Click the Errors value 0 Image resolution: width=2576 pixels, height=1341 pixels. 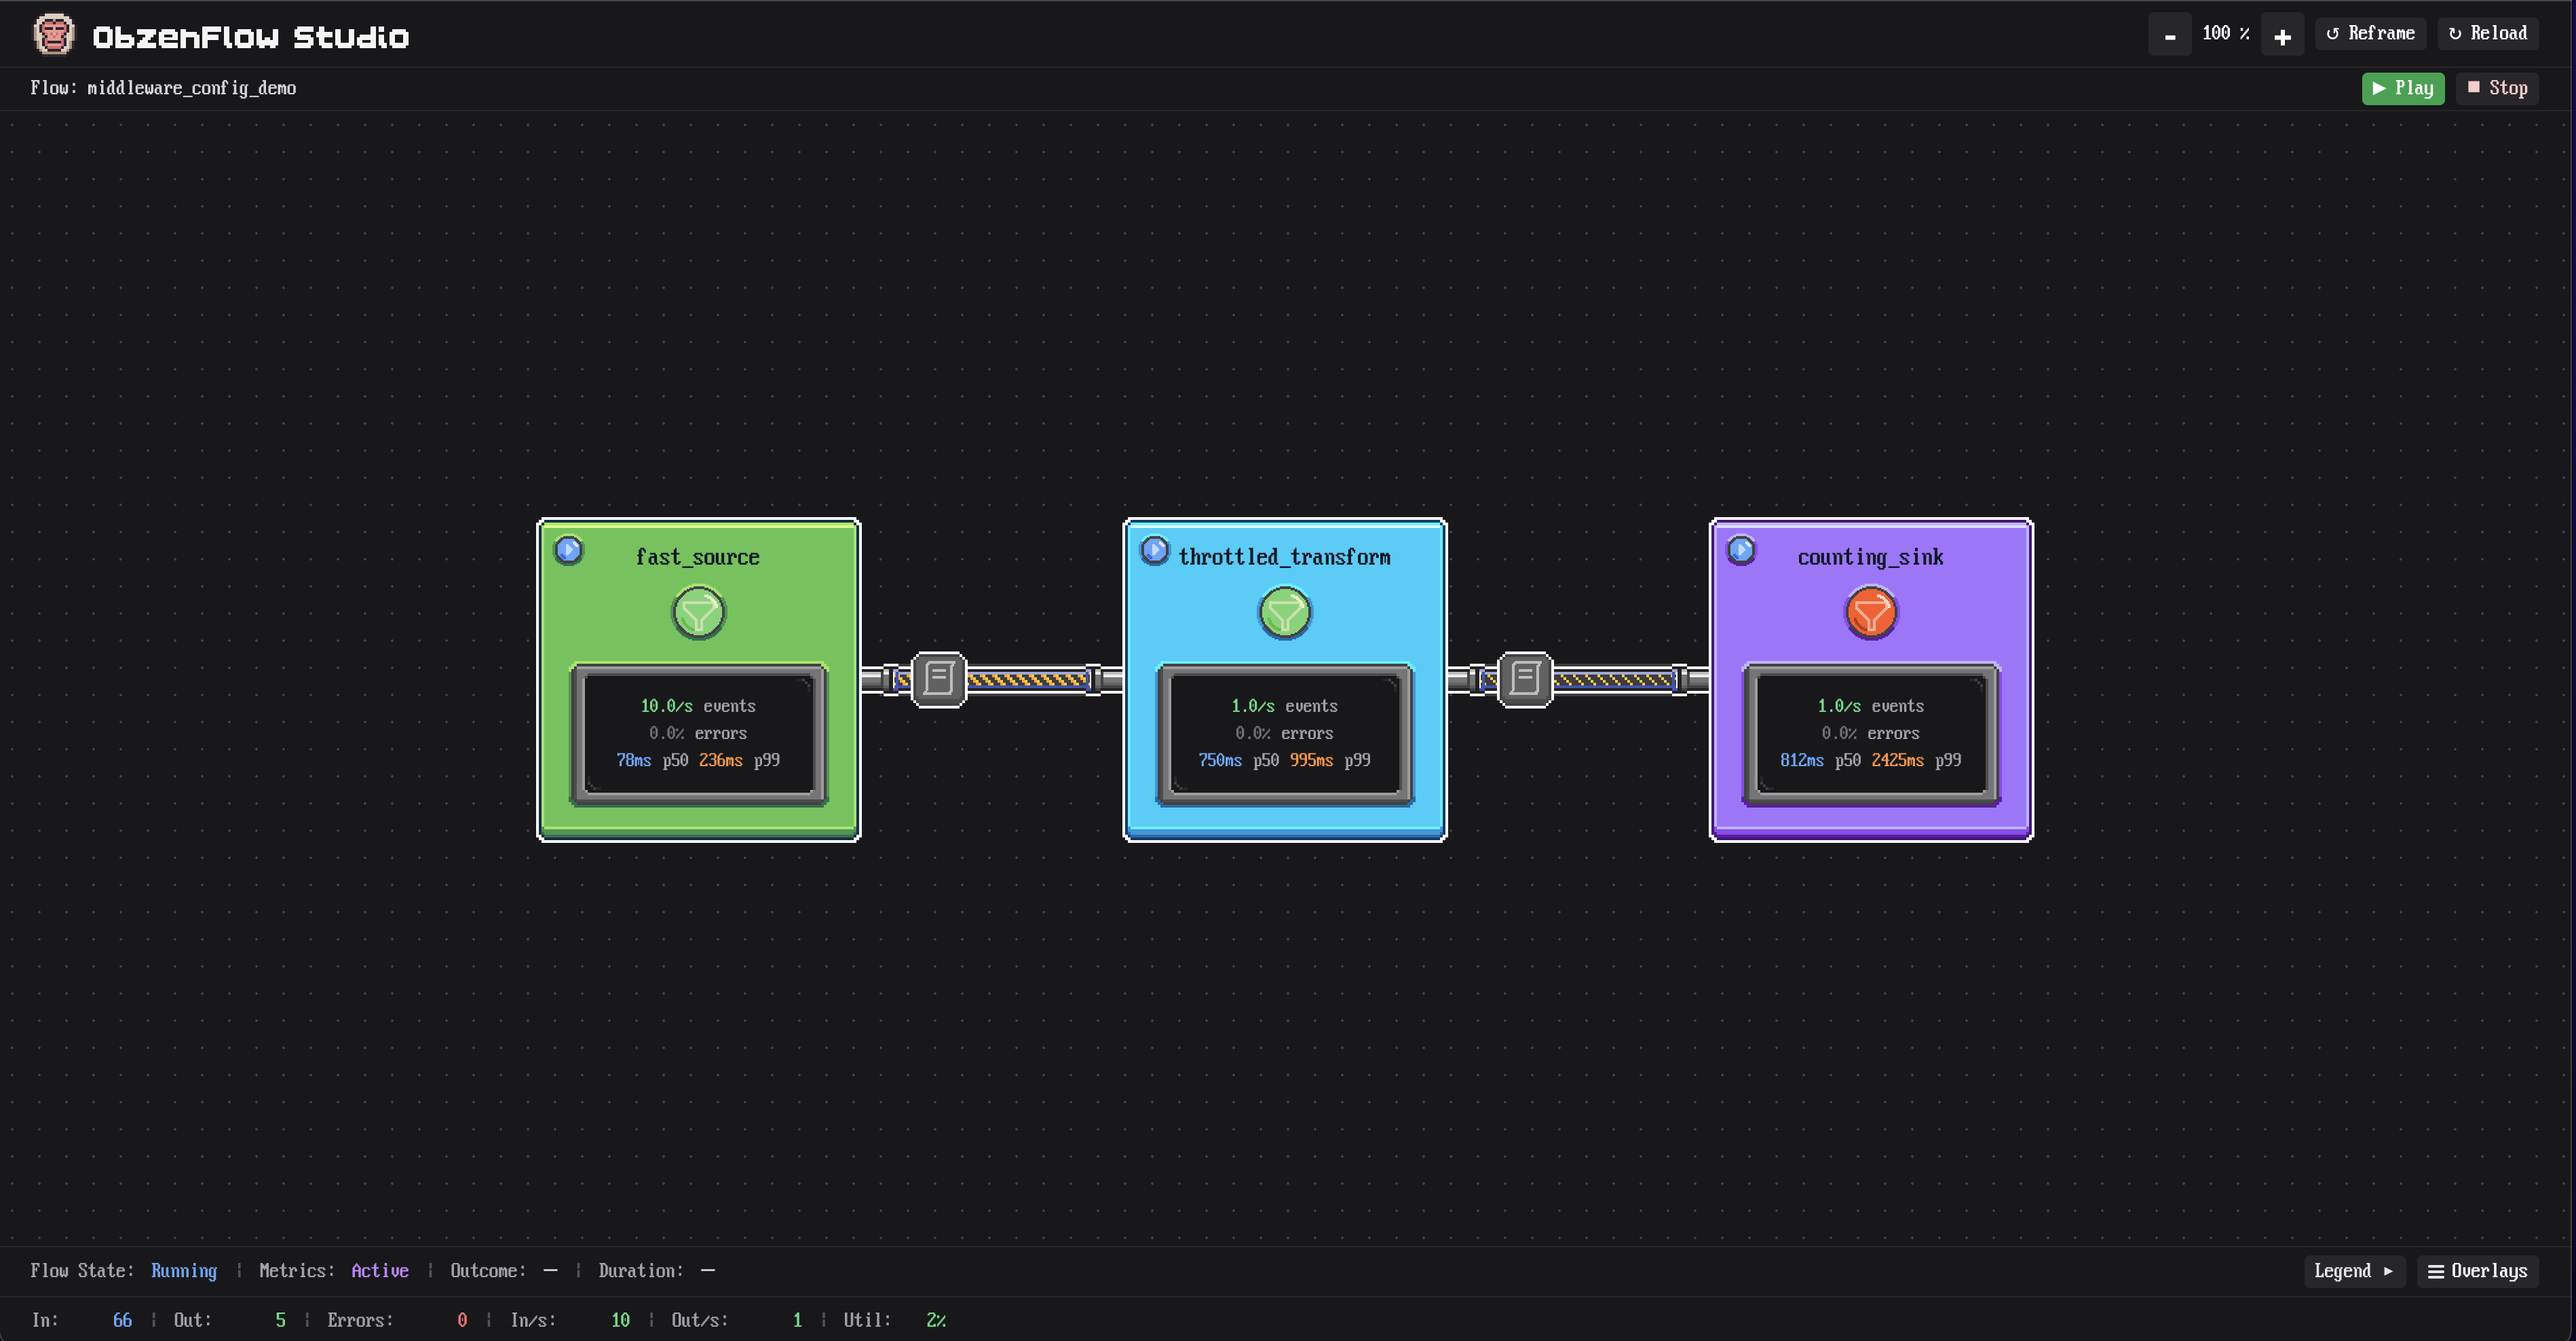pyautogui.click(x=462, y=1320)
